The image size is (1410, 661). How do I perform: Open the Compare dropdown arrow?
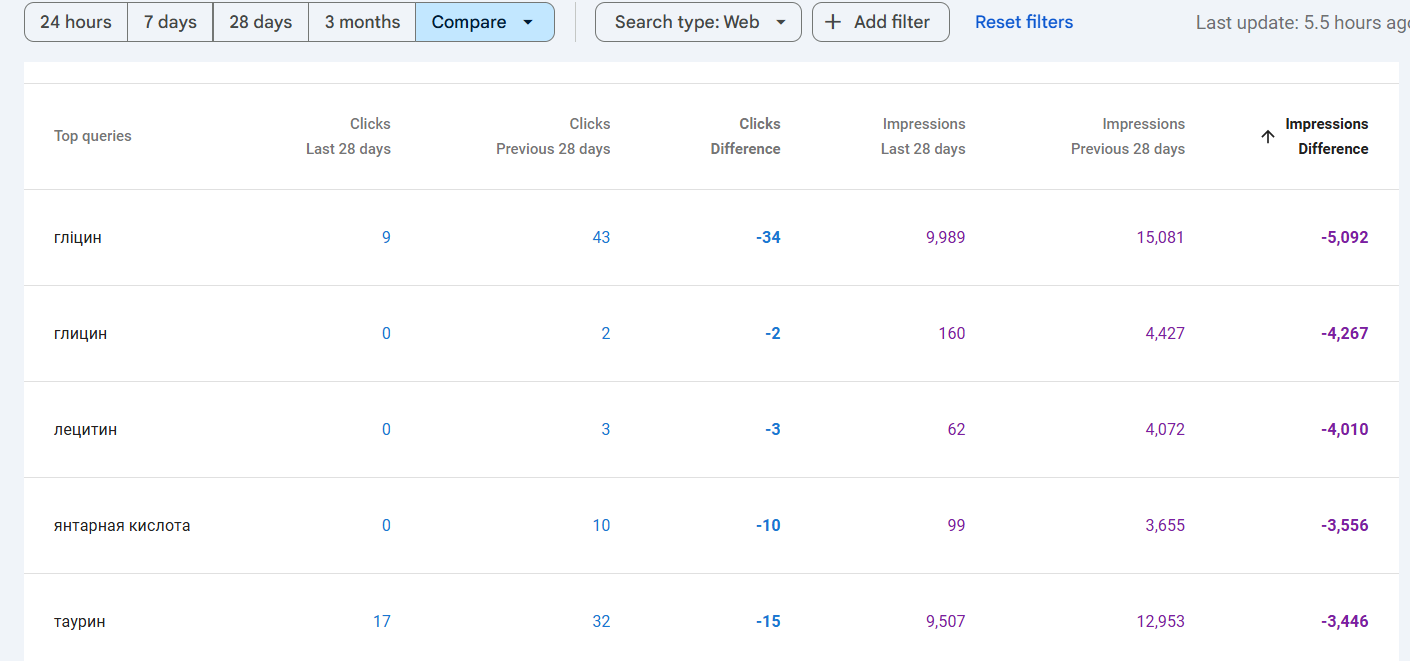tap(528, 22)
